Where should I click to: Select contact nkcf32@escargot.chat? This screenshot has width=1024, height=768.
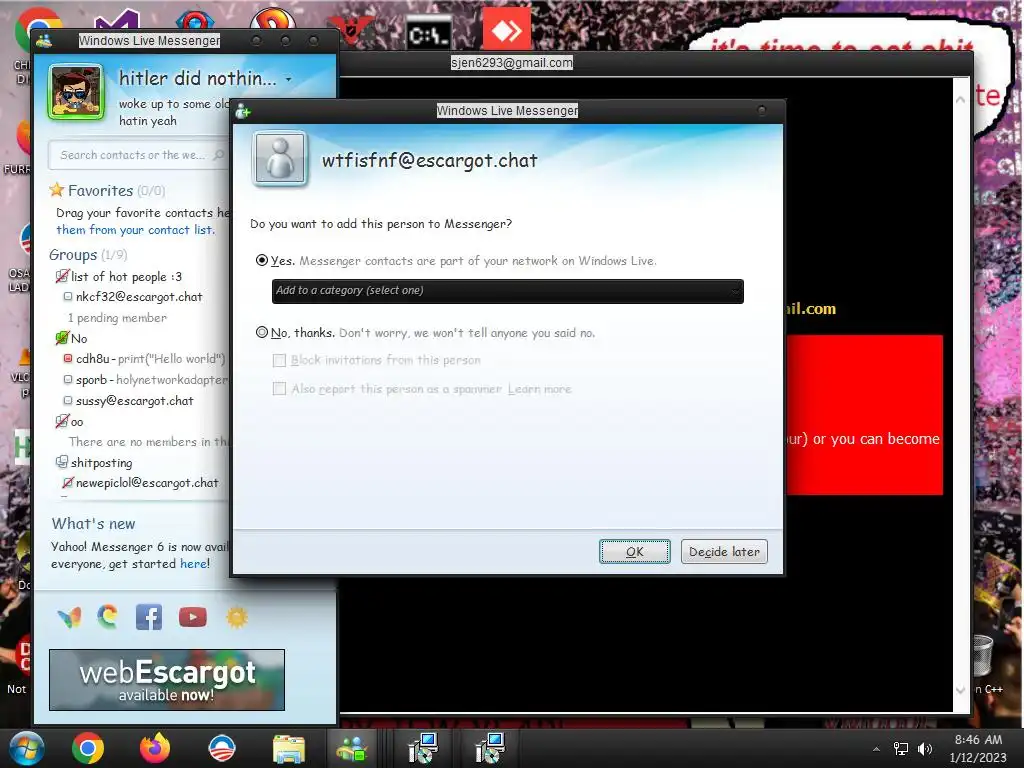pos(138,296)
